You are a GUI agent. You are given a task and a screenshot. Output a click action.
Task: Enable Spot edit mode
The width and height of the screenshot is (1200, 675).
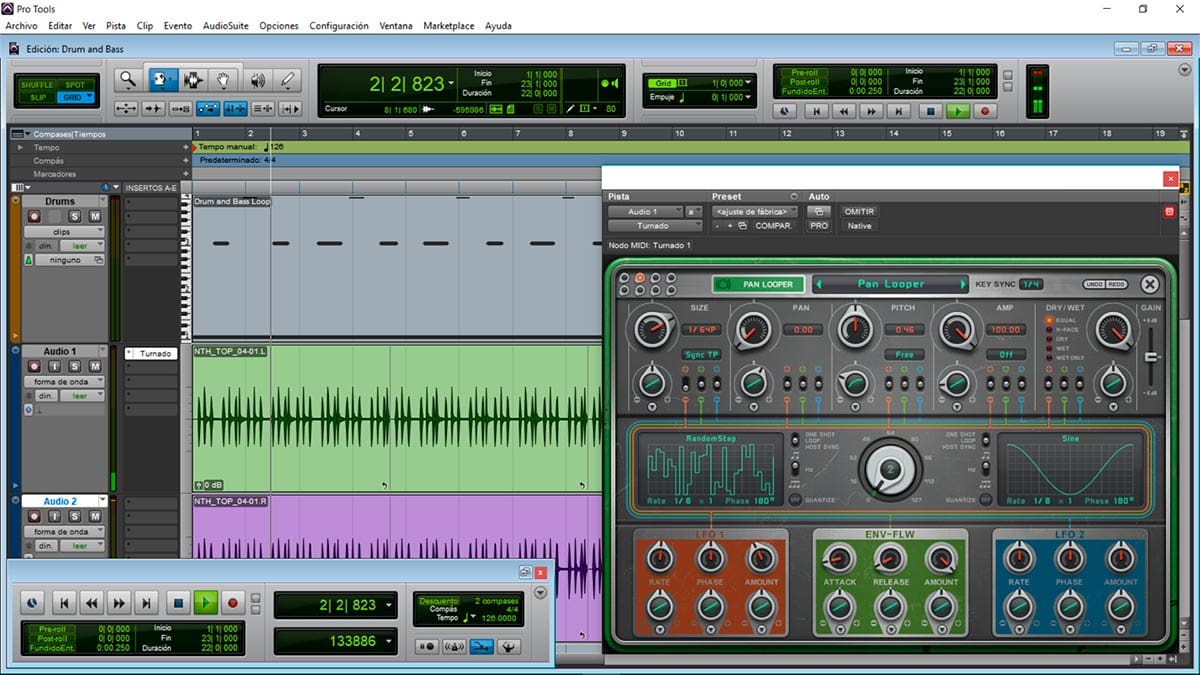click(x=76, y=85)
